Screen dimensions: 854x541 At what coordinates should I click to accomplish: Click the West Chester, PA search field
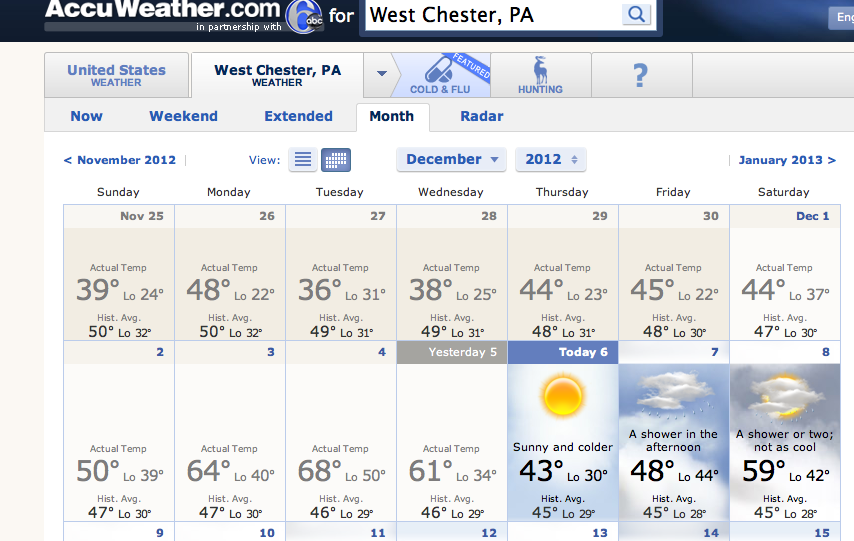(x=492, y=15)
